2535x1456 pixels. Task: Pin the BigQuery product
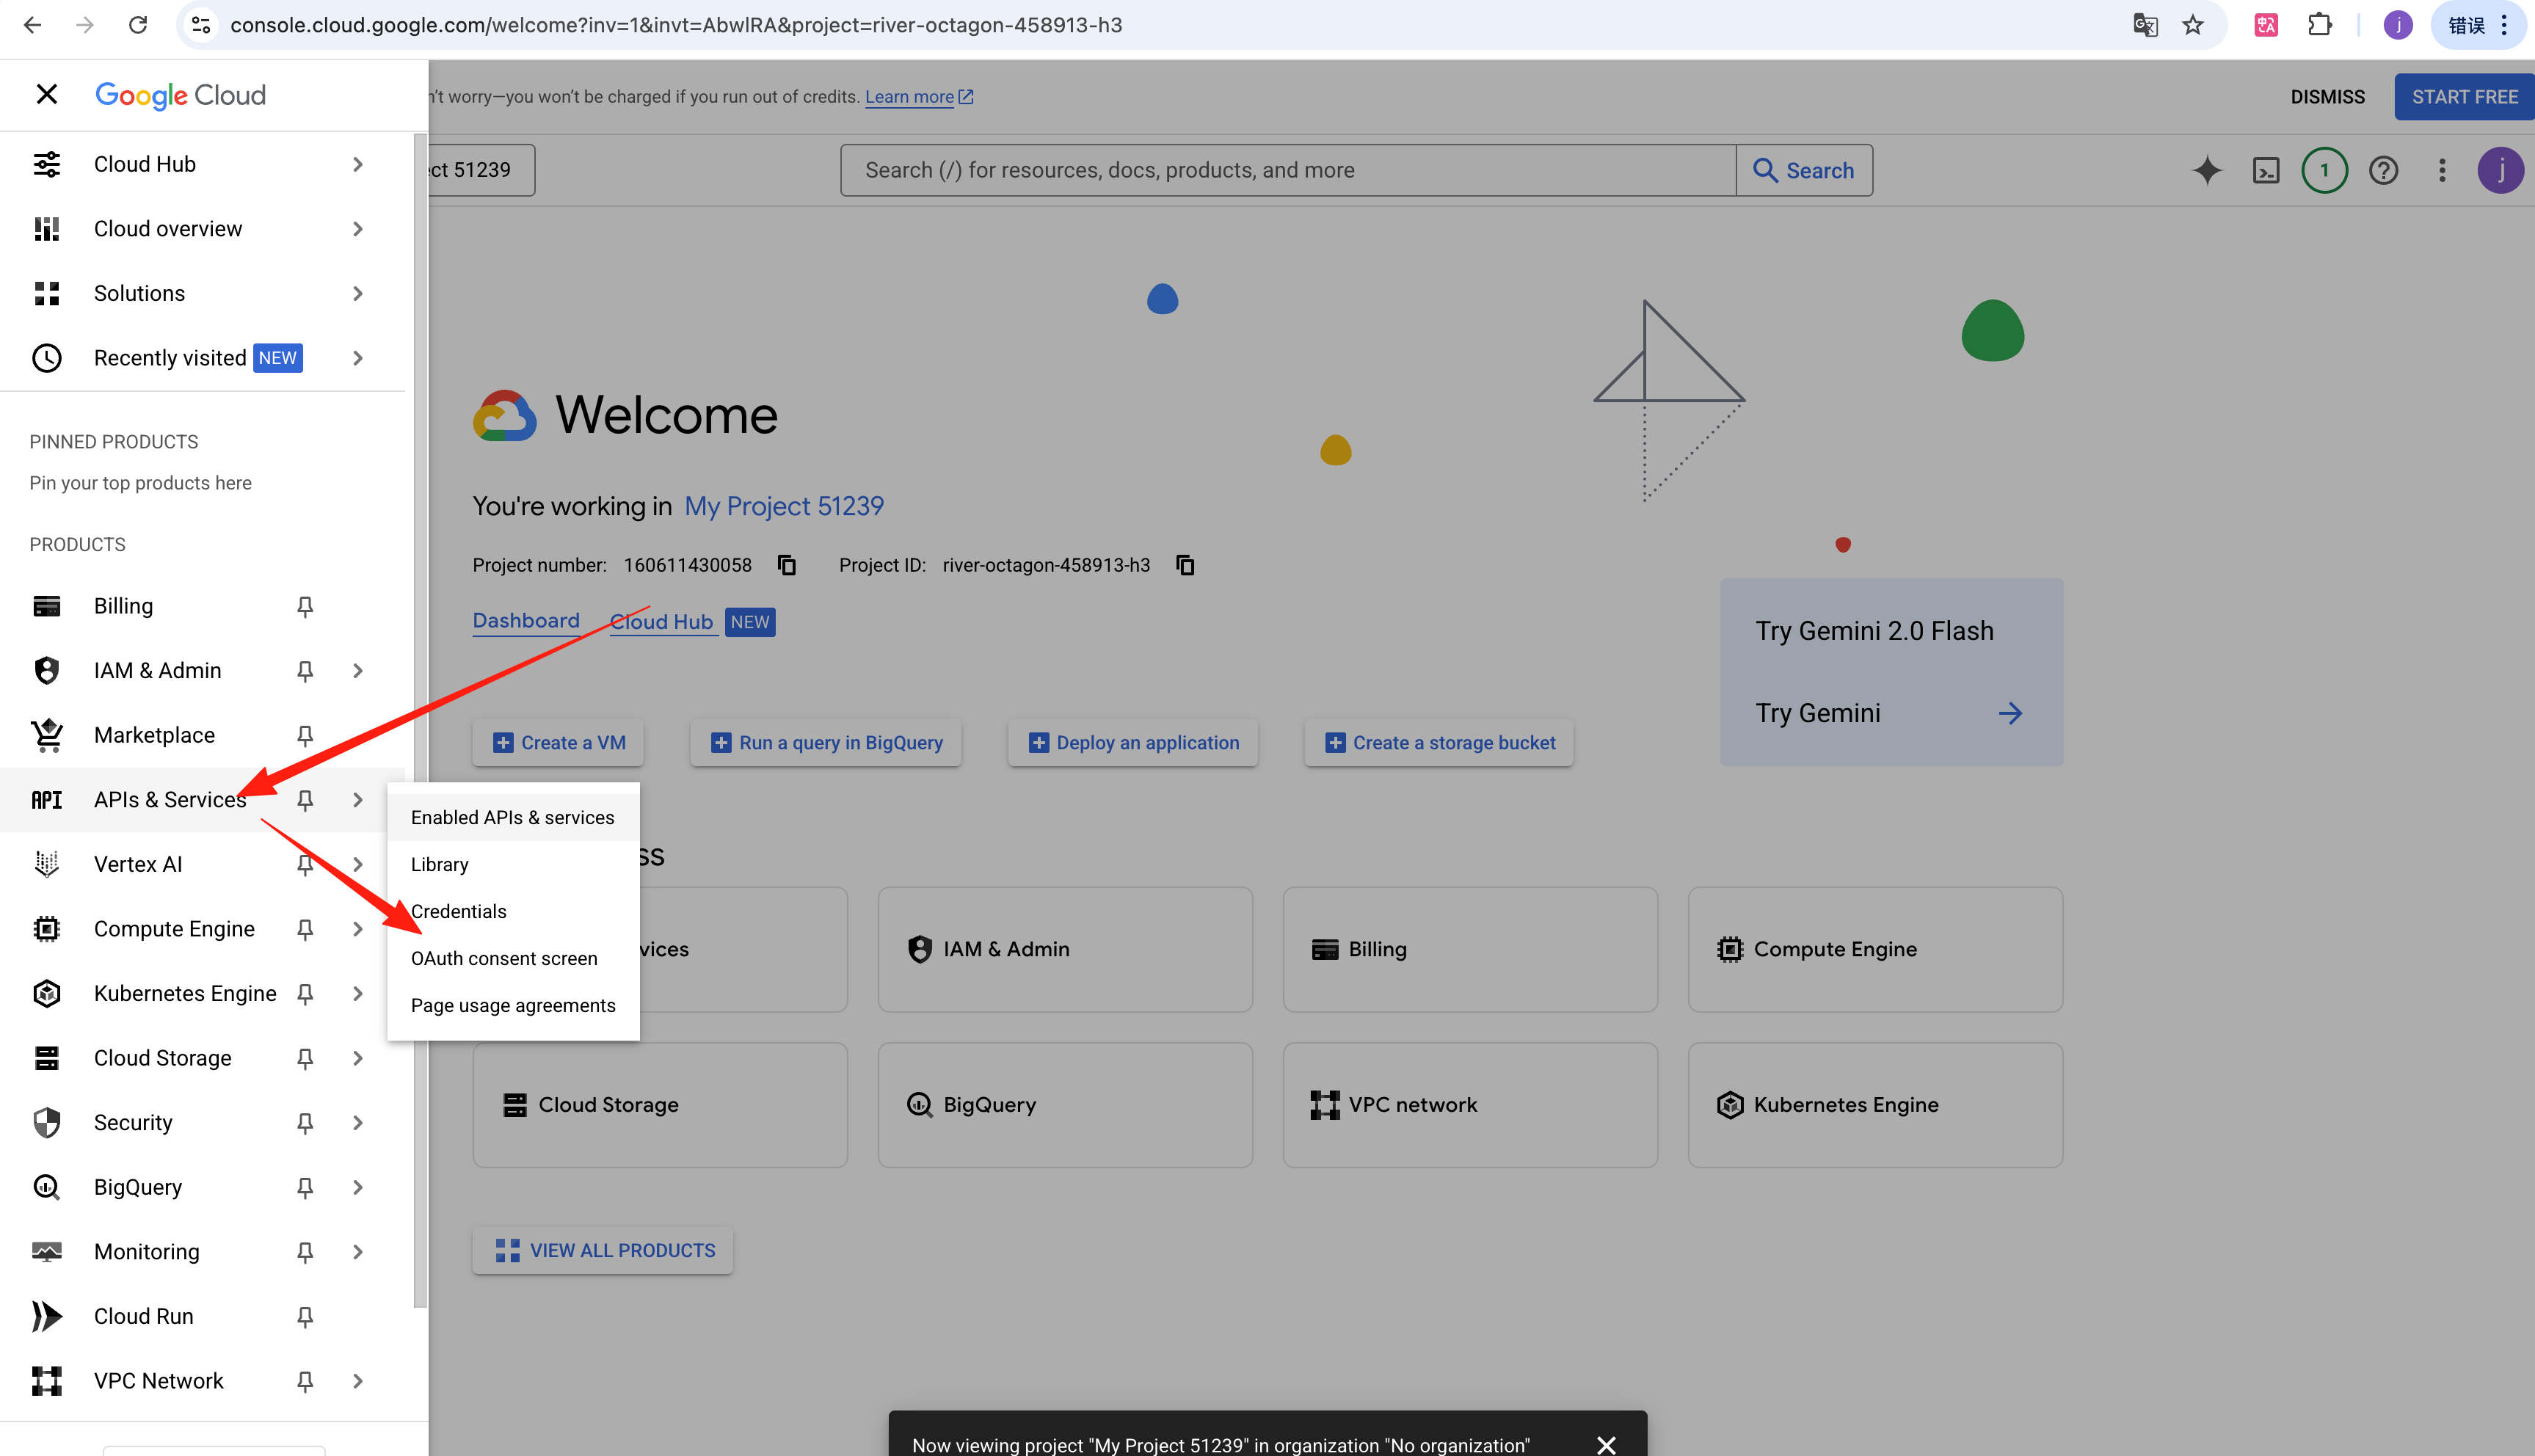pyautogui.click(x=305, y=1187)
